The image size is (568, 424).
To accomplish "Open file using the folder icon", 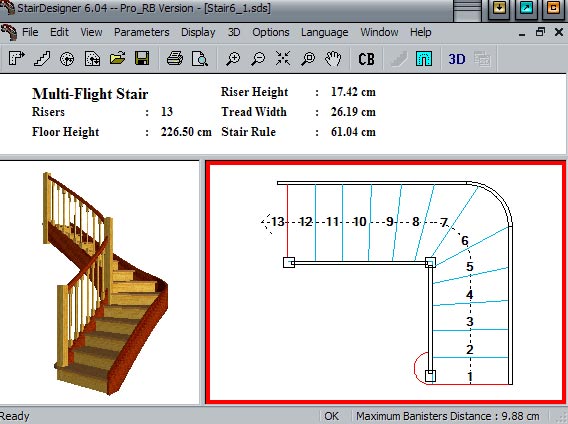I will click(117, 58).
